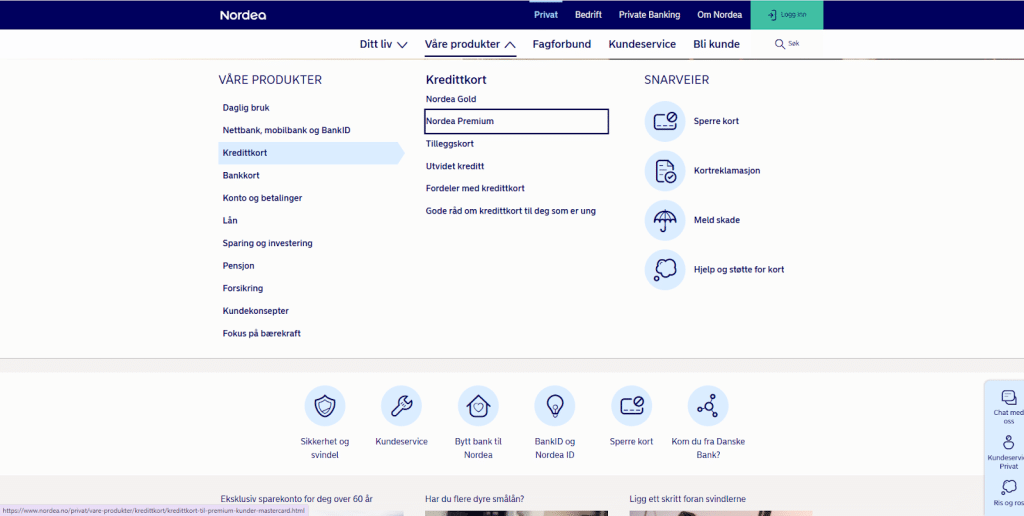Expand the Ditt liv dropdown menu
1024x516 pixels.
(x=383, y=44)
